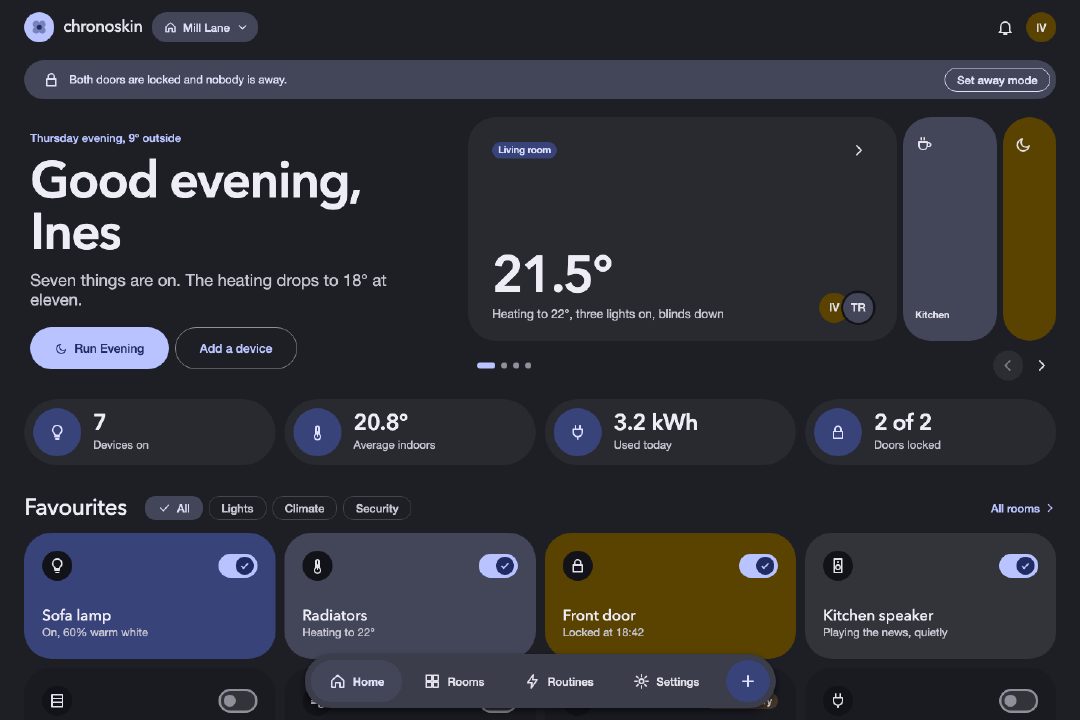This screenshot has height=720, width=1080.
Task: Open the moon-icon room card
Action: (x=1030, y=229)
